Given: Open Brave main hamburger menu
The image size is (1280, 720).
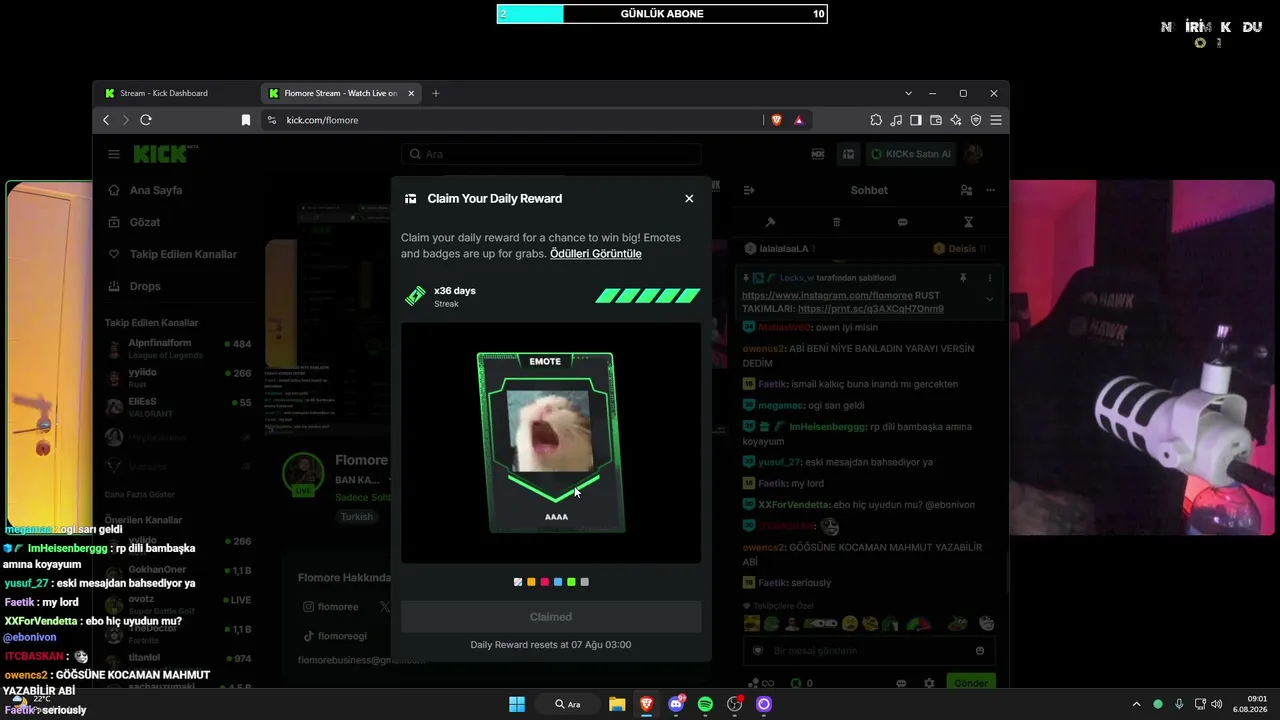Looking at the screenshot, I should [996, 120].
